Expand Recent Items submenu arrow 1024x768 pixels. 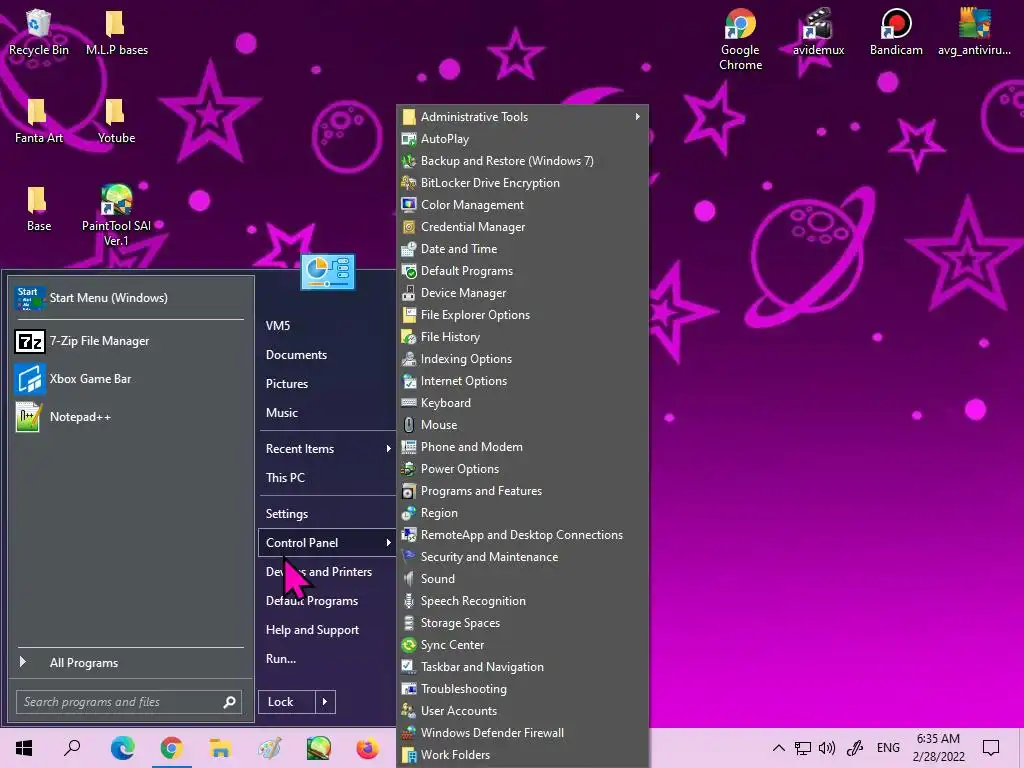click(388, 449)
